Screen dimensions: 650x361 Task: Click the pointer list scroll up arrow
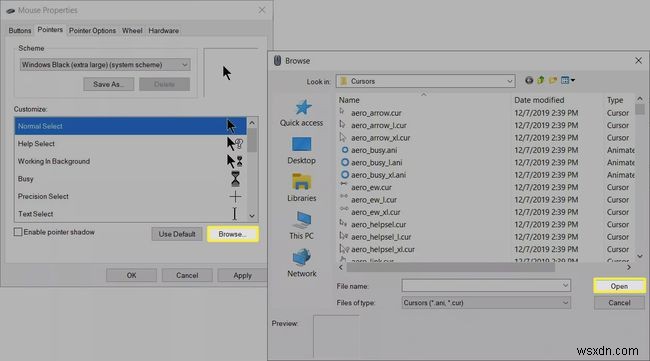coord(252,123)
